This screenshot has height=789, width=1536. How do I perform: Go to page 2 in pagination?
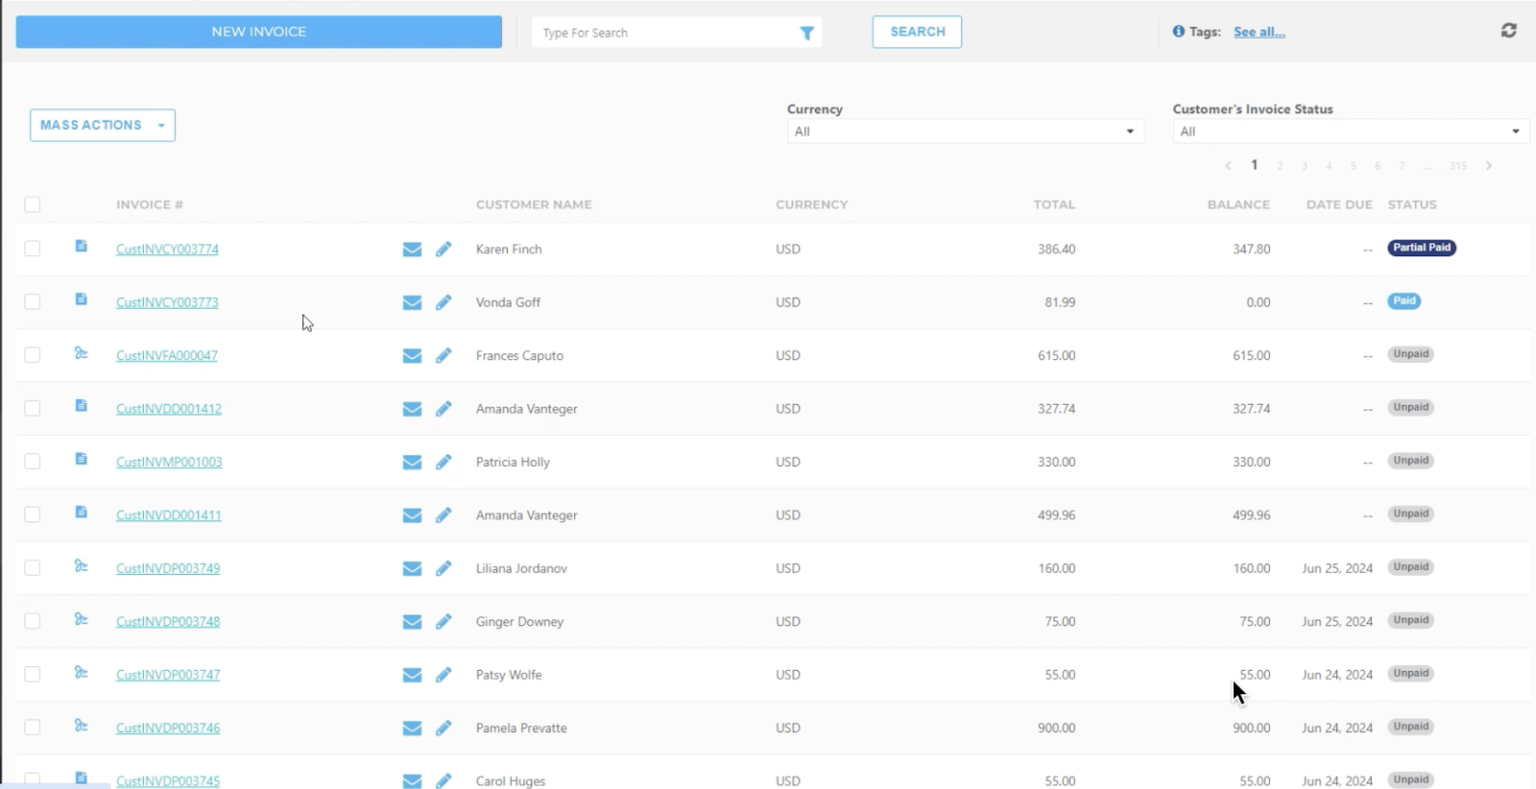tap(1279, 166)
